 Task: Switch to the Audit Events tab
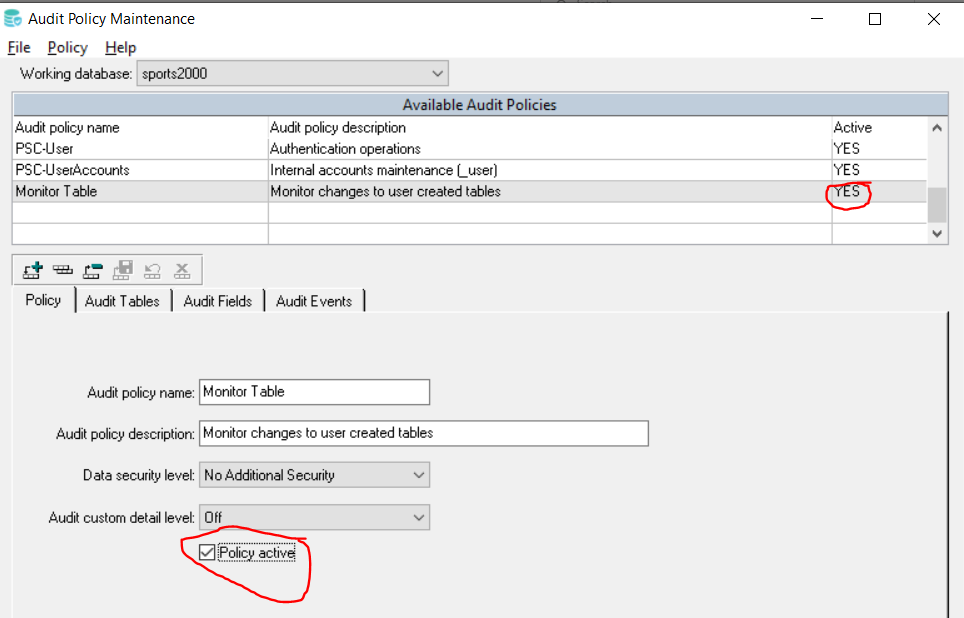tap(314, 301)
